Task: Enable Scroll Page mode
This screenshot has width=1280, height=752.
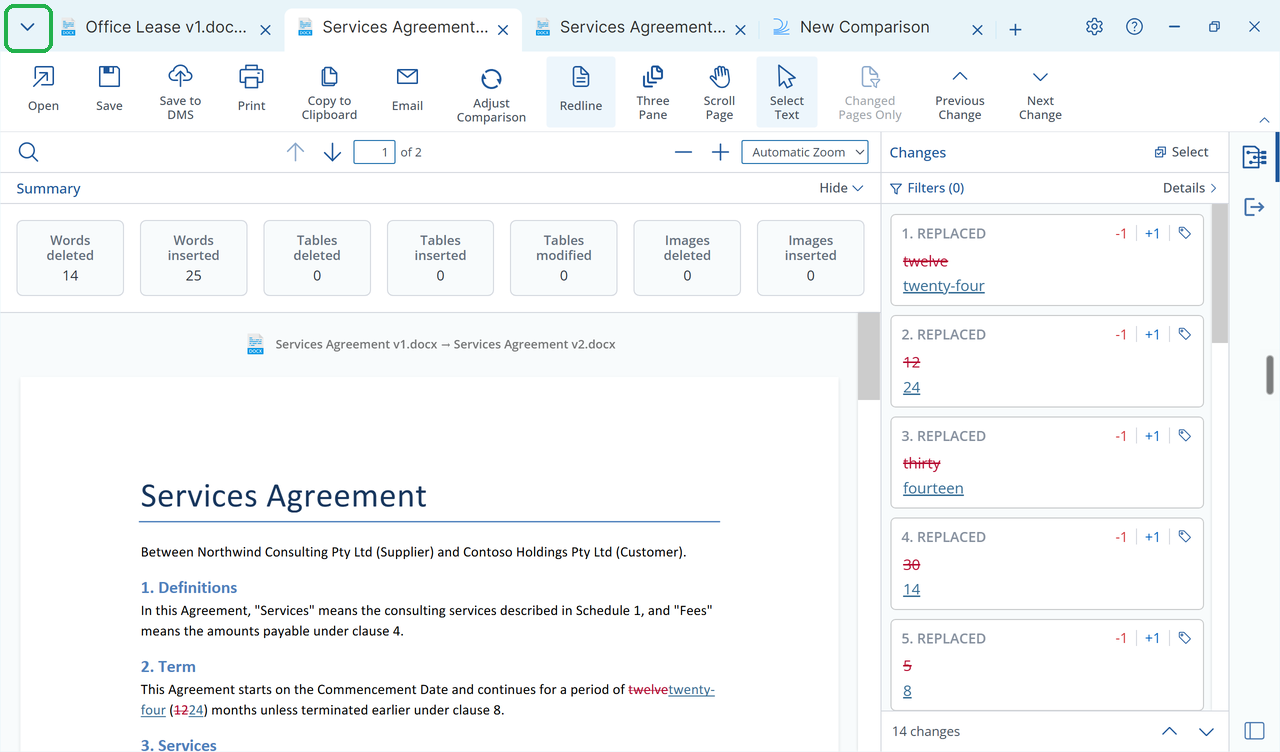Action: [x=719, y=92]
